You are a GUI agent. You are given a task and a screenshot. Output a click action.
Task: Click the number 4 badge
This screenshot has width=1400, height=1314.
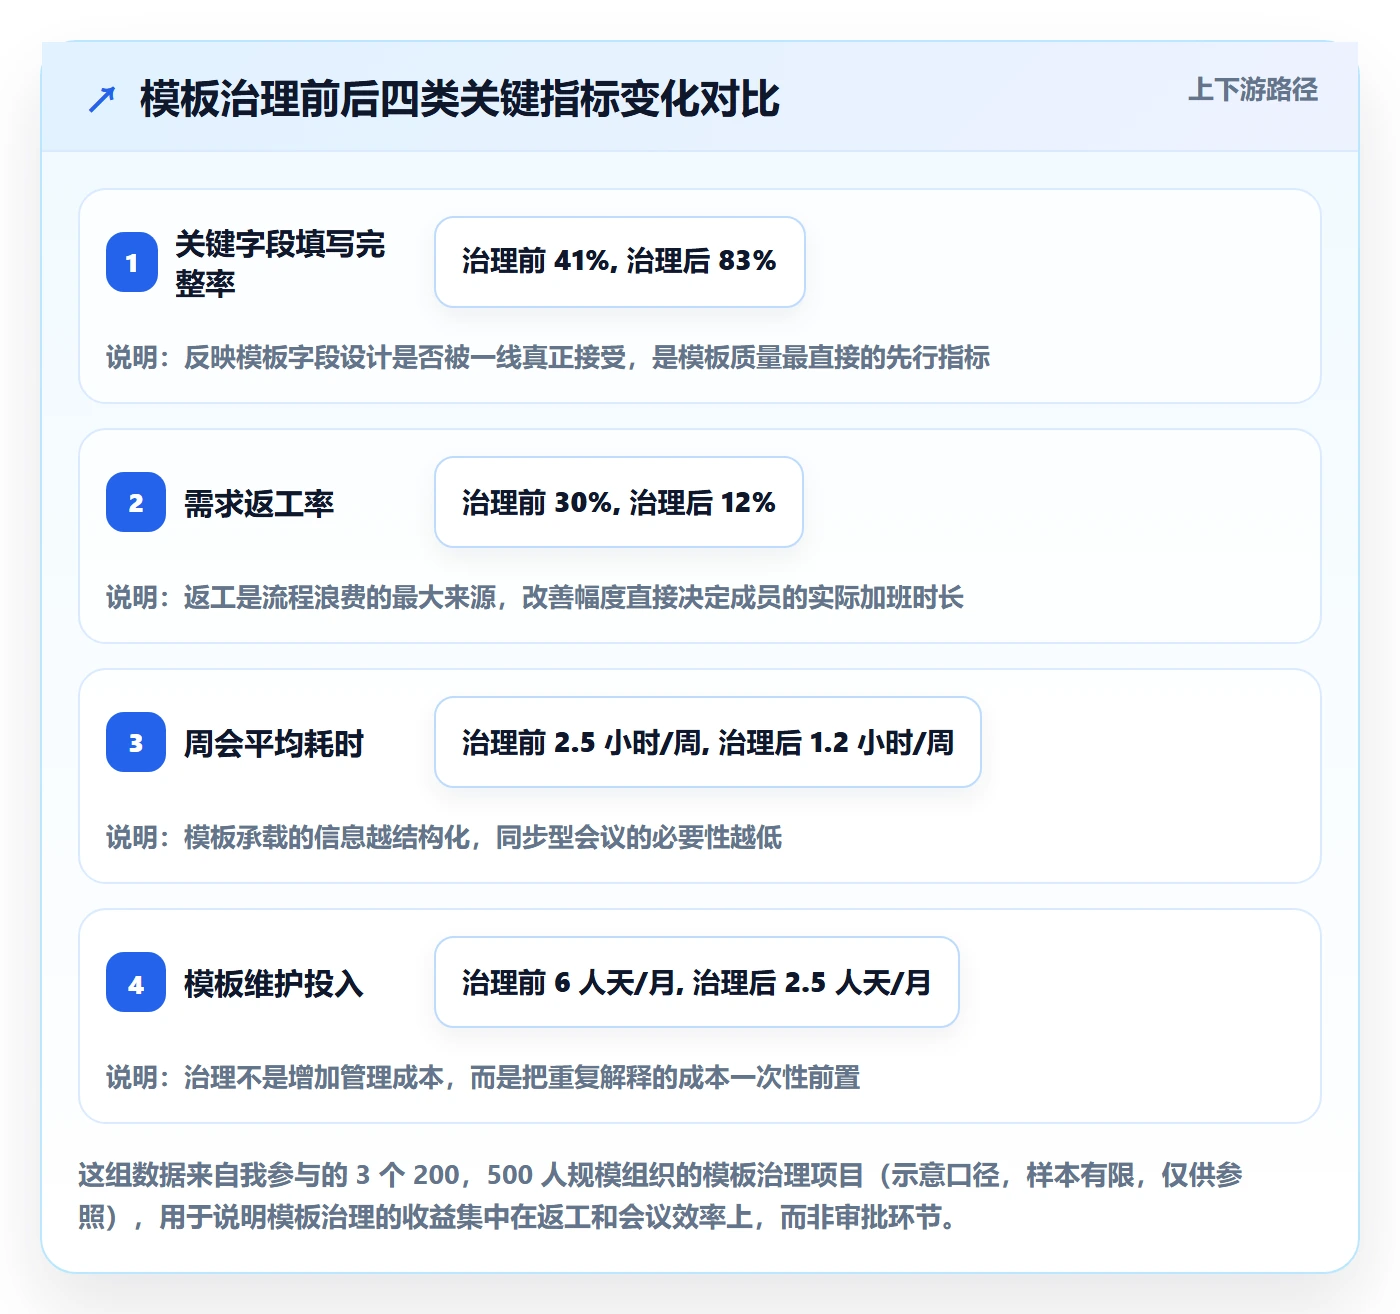tap(136, 982)
